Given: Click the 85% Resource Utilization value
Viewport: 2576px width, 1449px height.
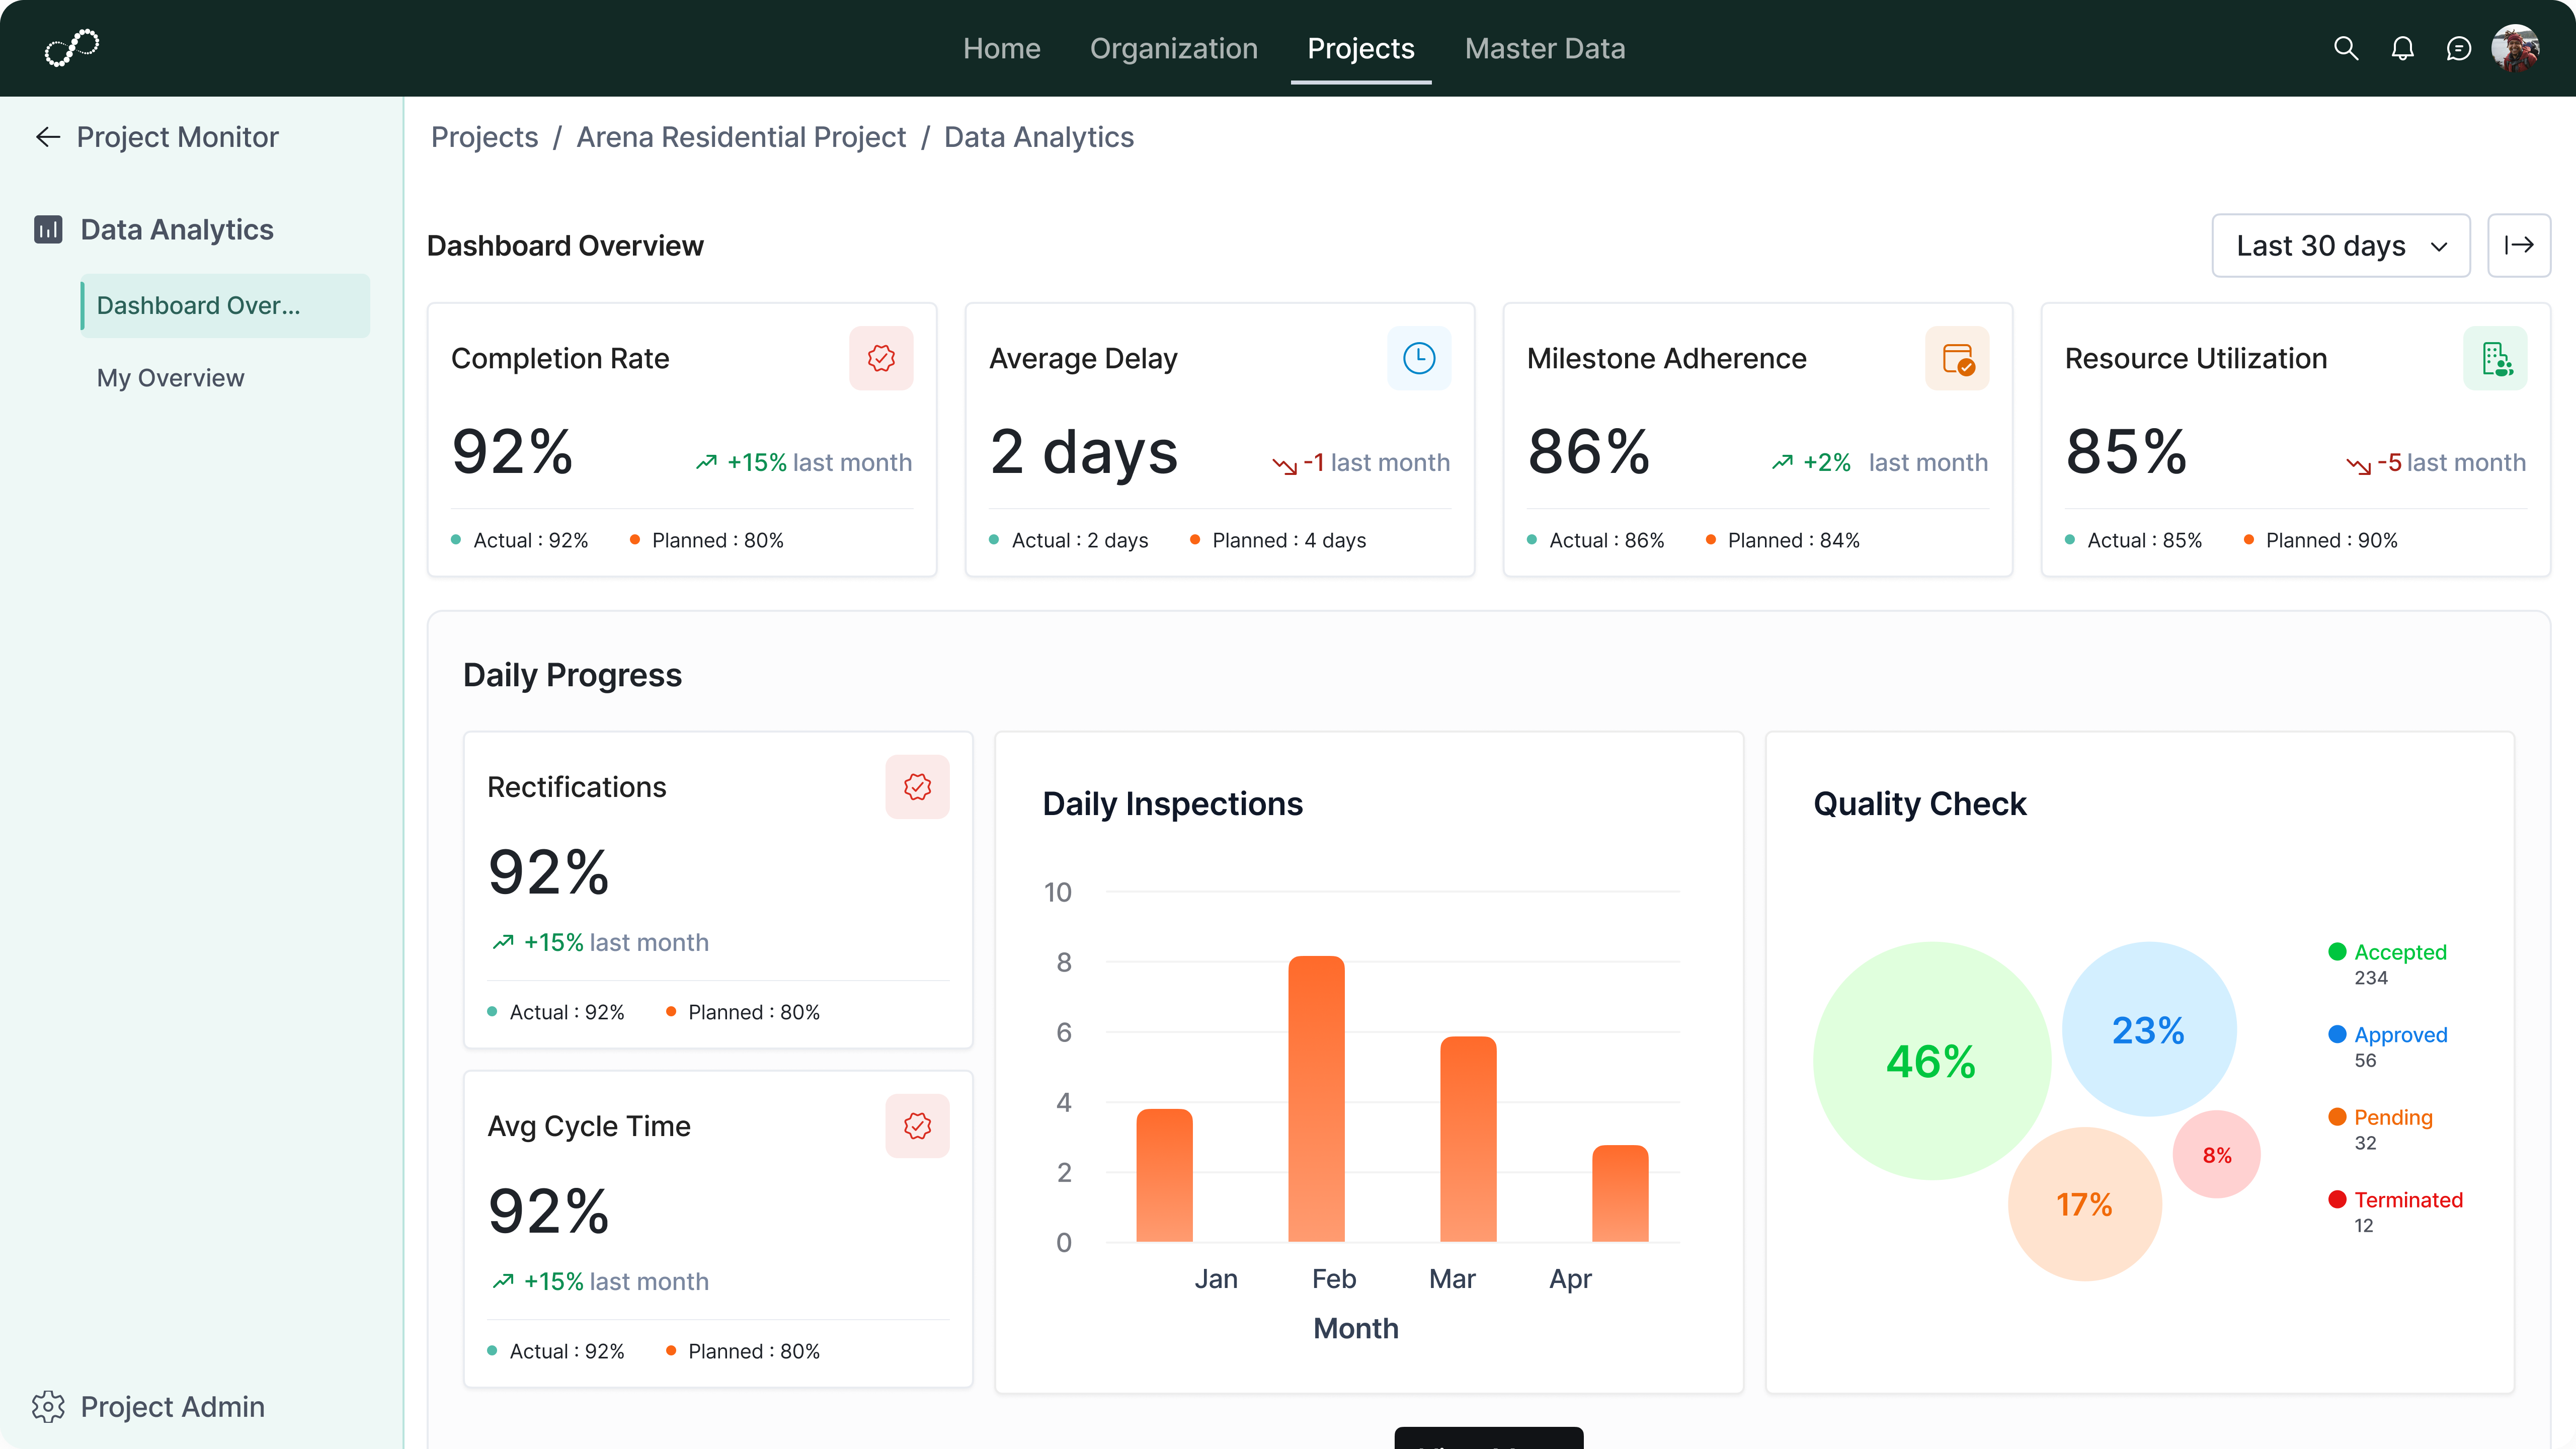Looking at the screenshot, I should (x=2127, y=452).
